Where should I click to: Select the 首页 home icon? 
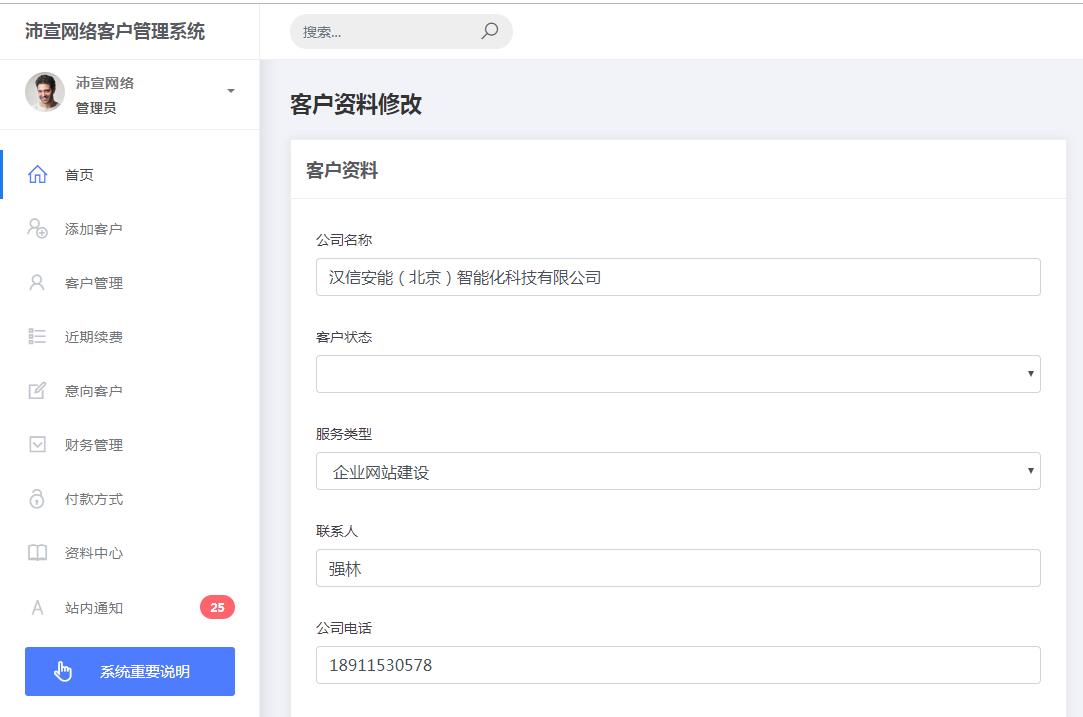tap(36, 174)
